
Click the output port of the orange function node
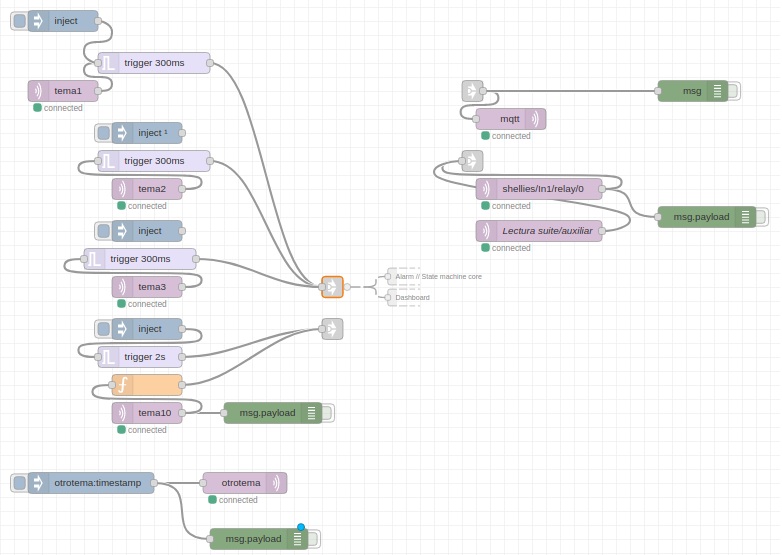(182, 385)
